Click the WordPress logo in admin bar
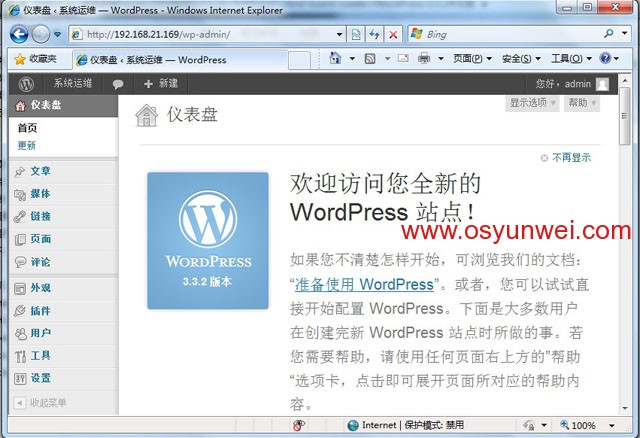Viewport: 640px width, 438px height. click(x=26, y=84)
